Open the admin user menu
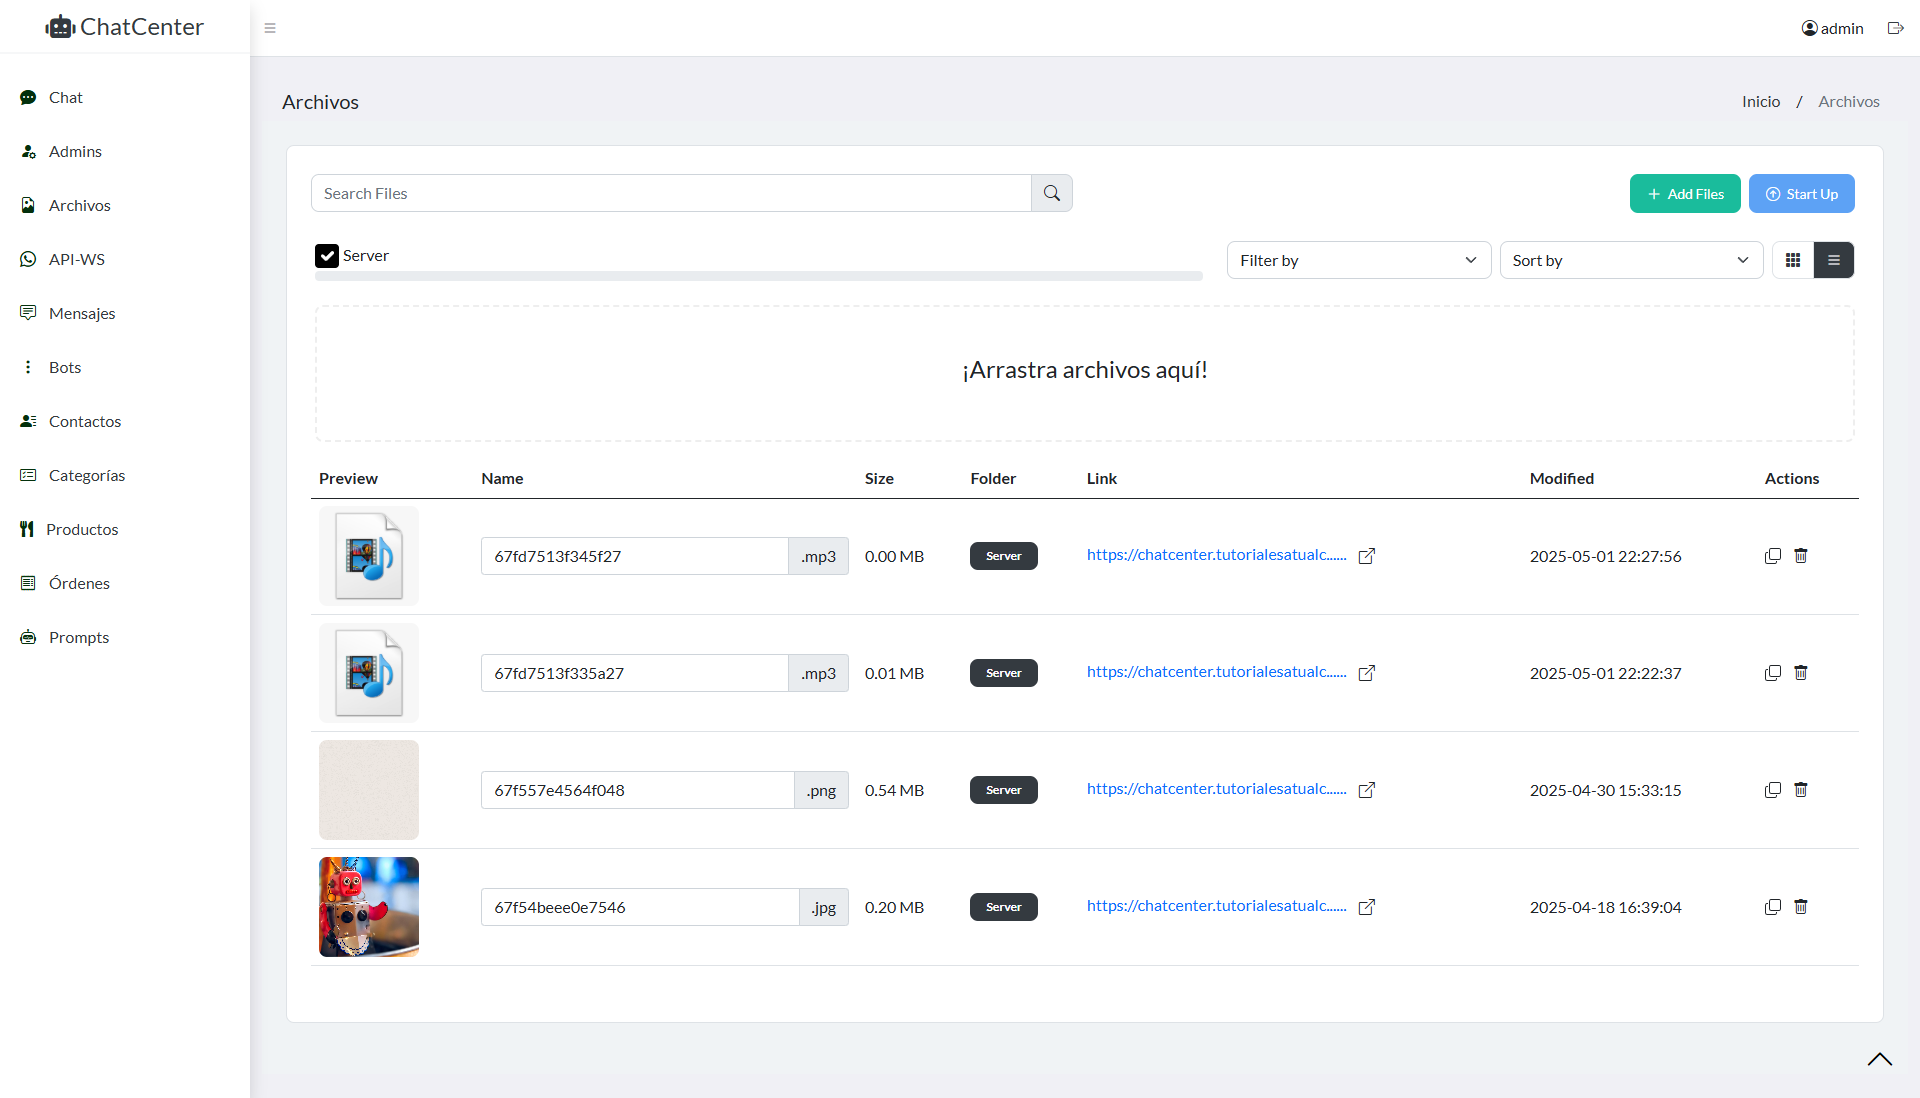Screen dimensions: 1920x1098 [x=1833, y=28]
